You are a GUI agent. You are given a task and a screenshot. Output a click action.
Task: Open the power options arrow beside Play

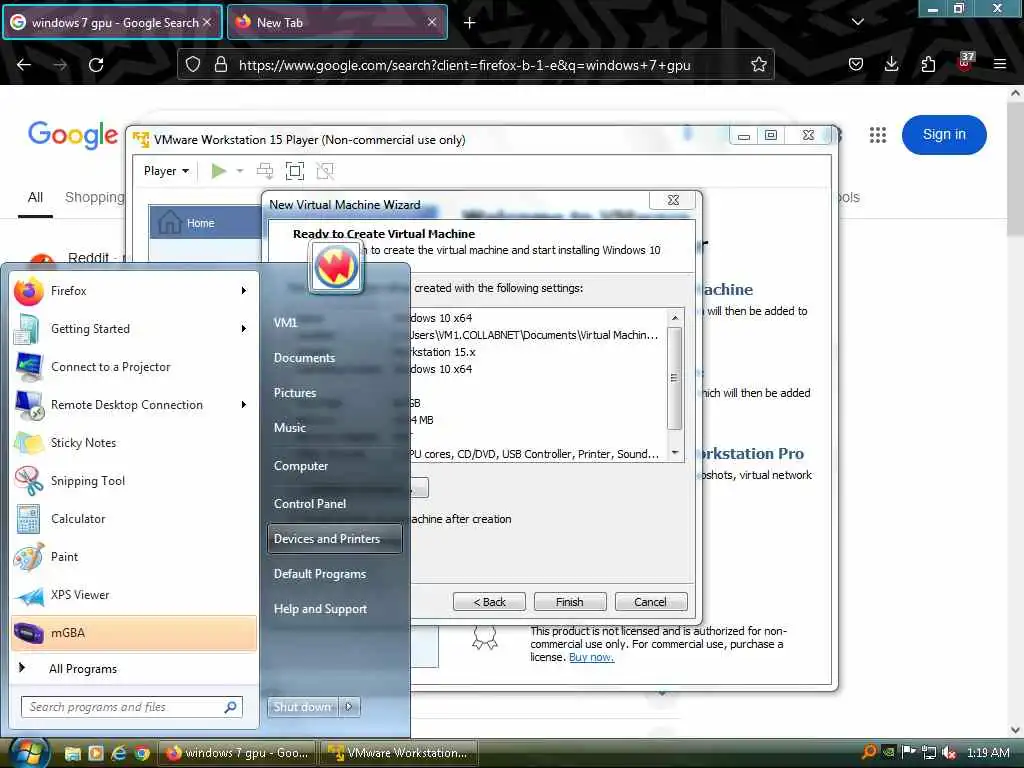[240, 171]
